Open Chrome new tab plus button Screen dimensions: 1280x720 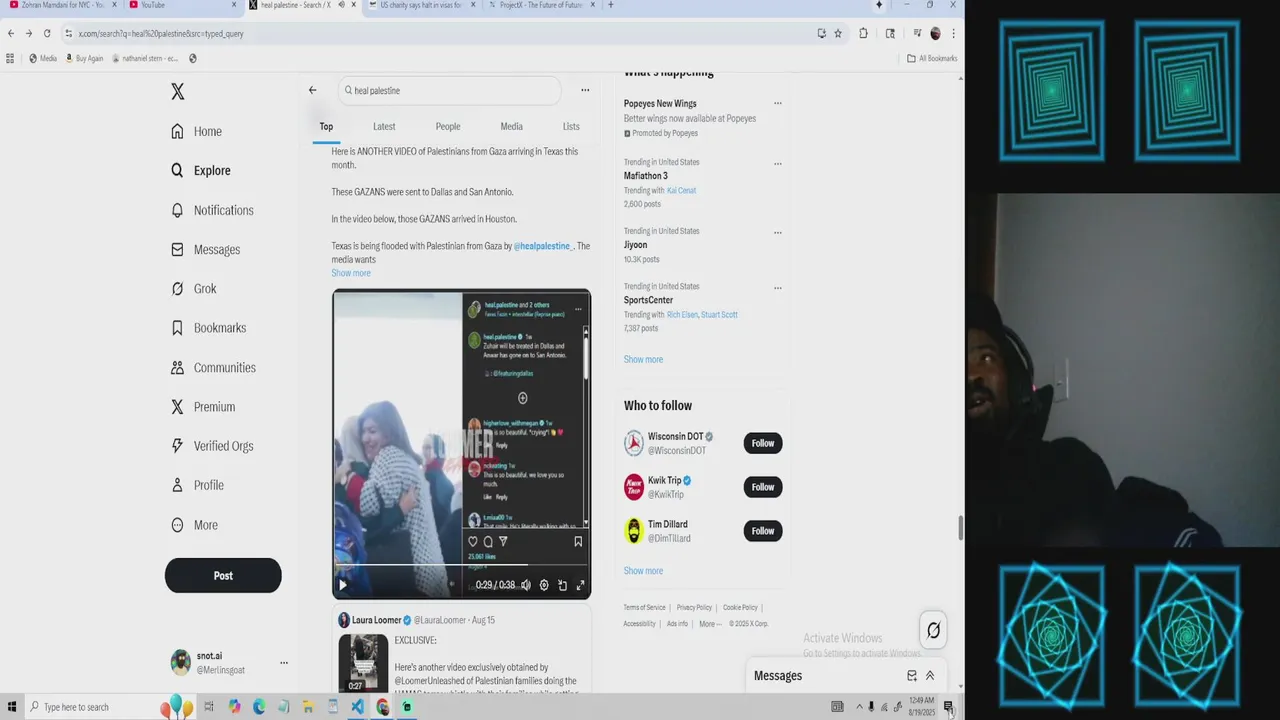[x=611, y=5]
